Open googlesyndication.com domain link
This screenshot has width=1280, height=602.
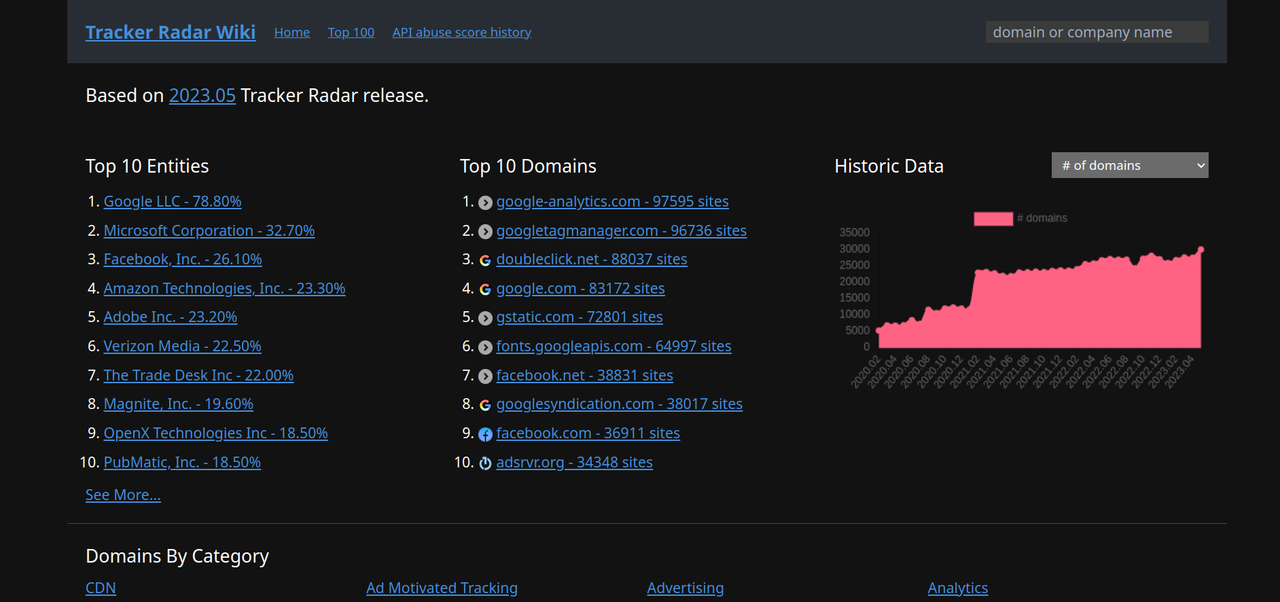tap(619, 404)
